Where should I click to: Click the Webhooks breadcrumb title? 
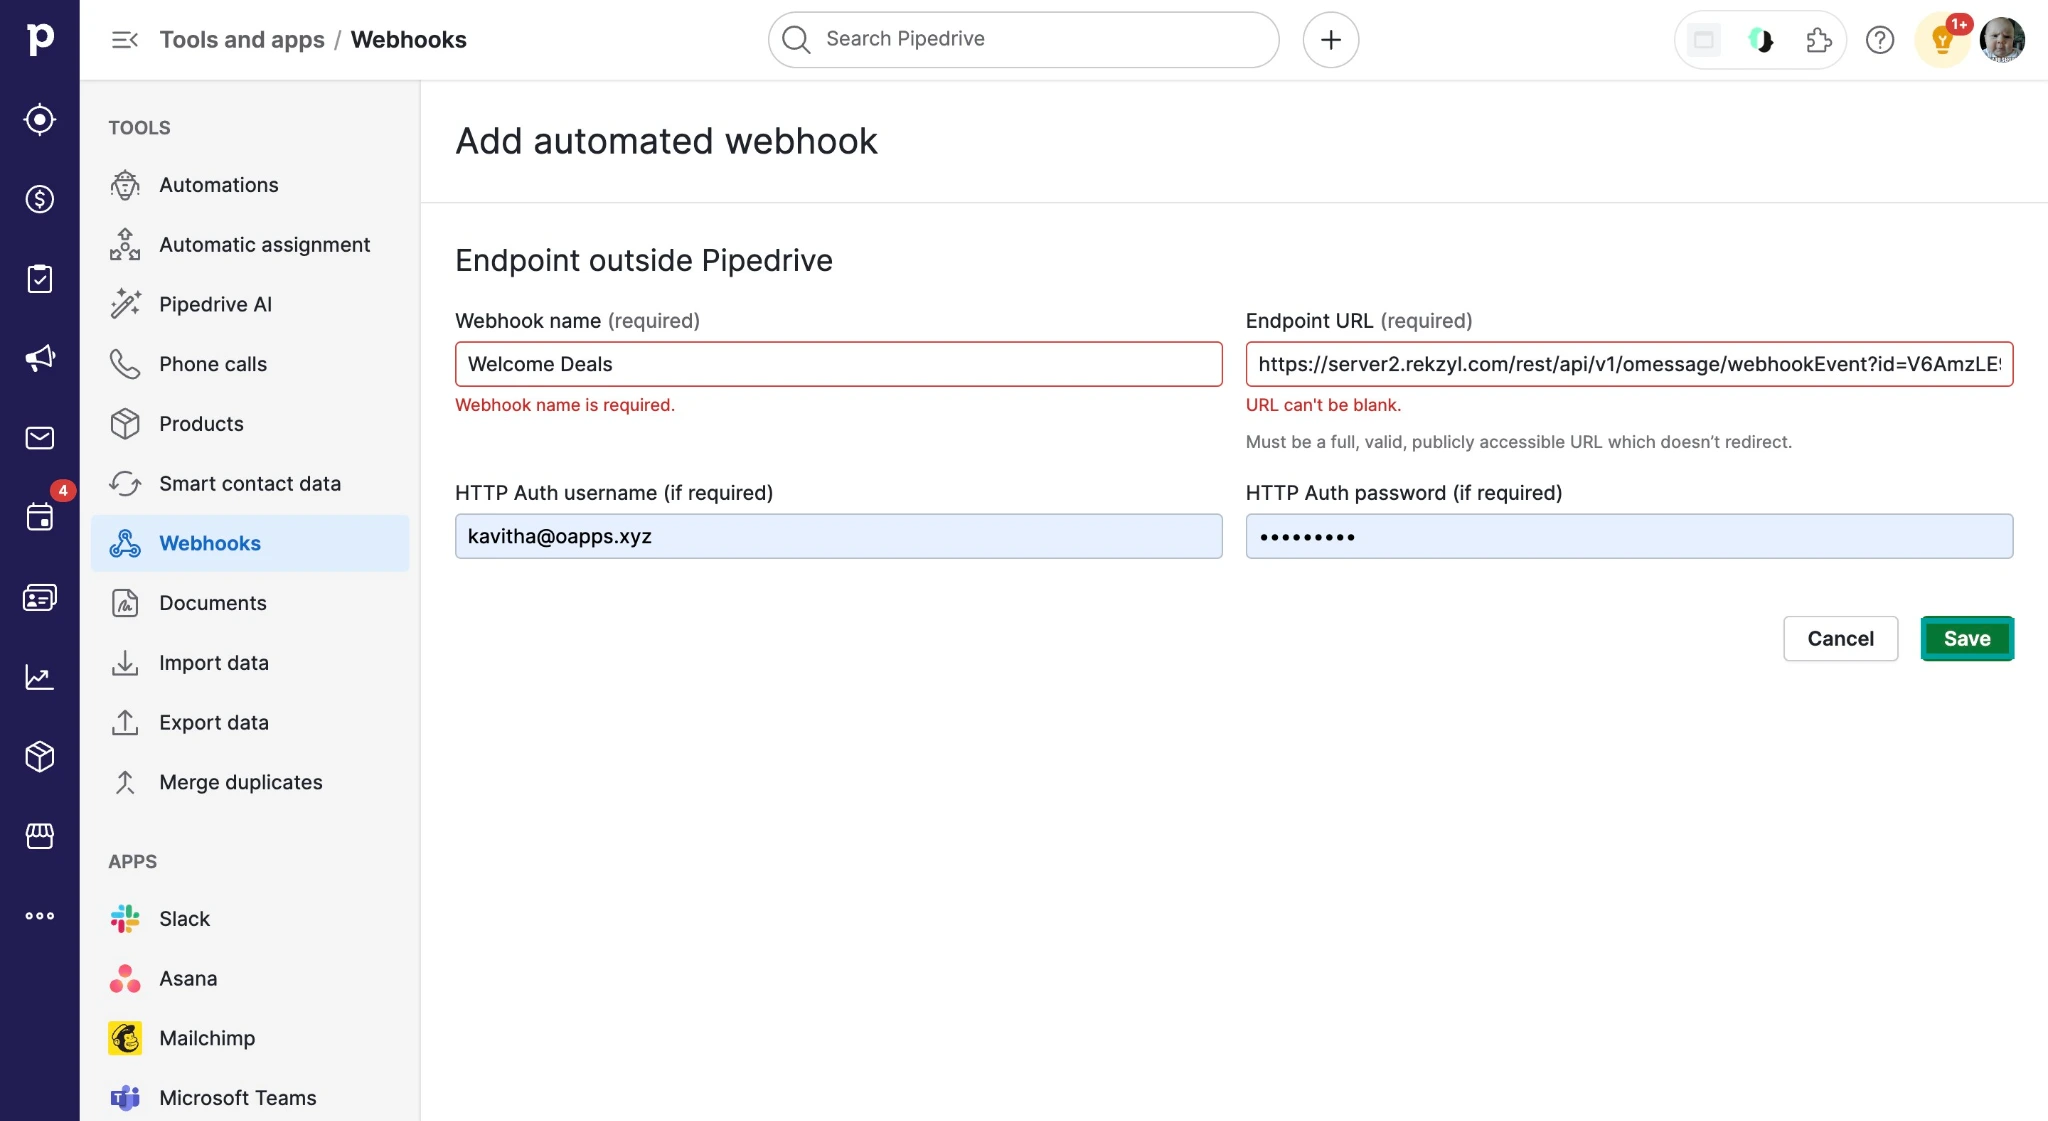tap(408, 40)
